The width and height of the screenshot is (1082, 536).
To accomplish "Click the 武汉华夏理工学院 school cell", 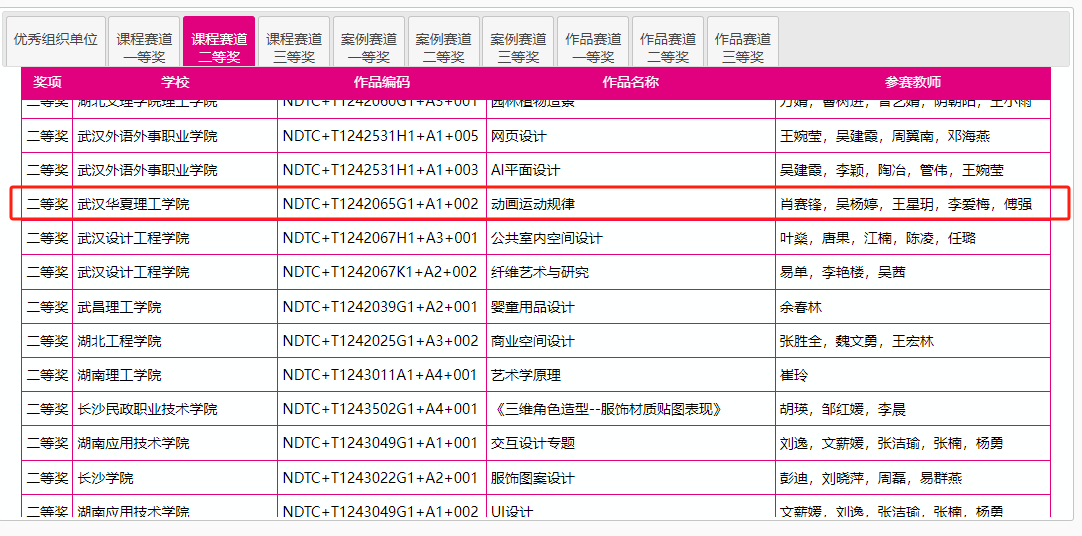I will coord(133,204).
